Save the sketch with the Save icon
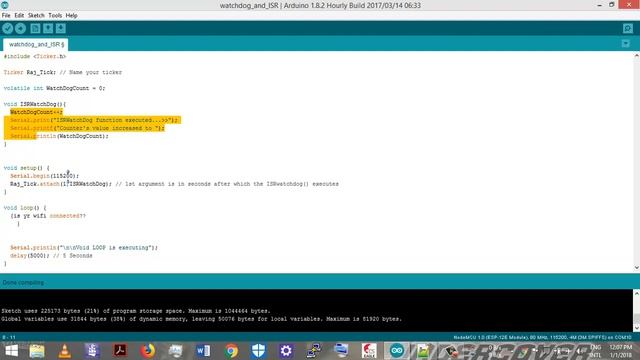The image size is (640, 360). [x=60, y=28]
